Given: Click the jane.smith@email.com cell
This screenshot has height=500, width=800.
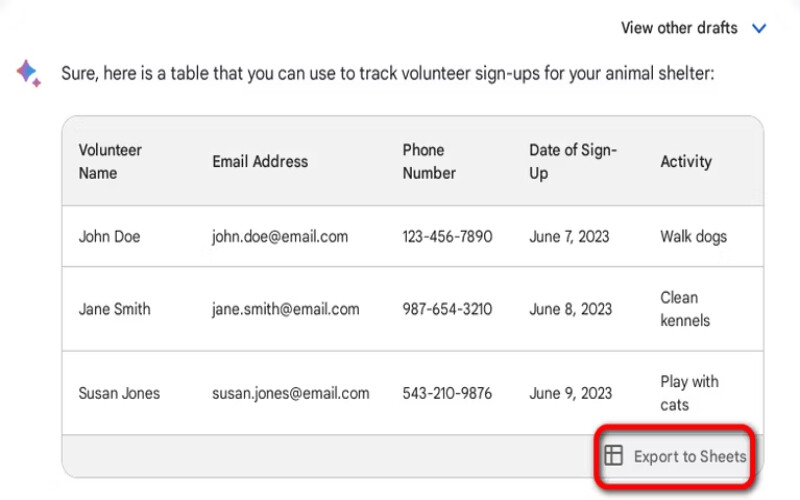Looking at the screenshot, I should pos(285,309).
